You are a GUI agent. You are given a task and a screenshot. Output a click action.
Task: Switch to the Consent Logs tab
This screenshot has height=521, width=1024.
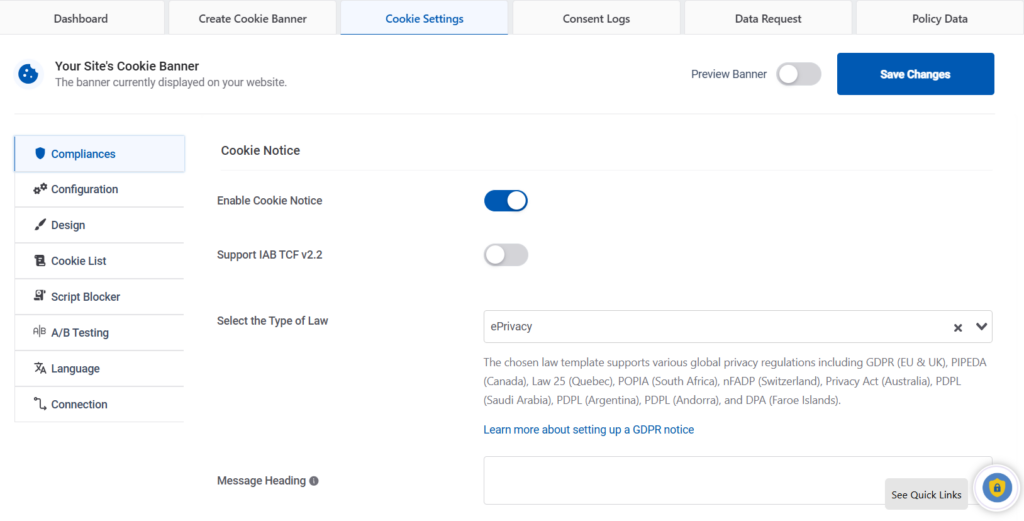pos(596,18)
